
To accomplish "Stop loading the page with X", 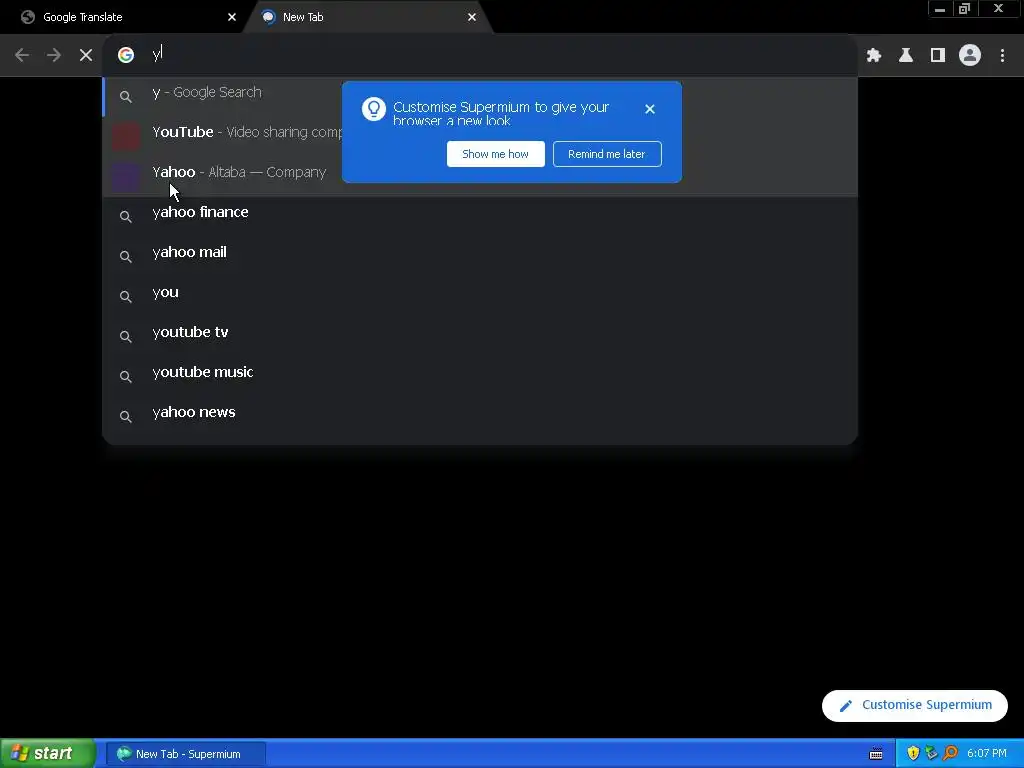I will pyautogui.click(x=86, y=55).
